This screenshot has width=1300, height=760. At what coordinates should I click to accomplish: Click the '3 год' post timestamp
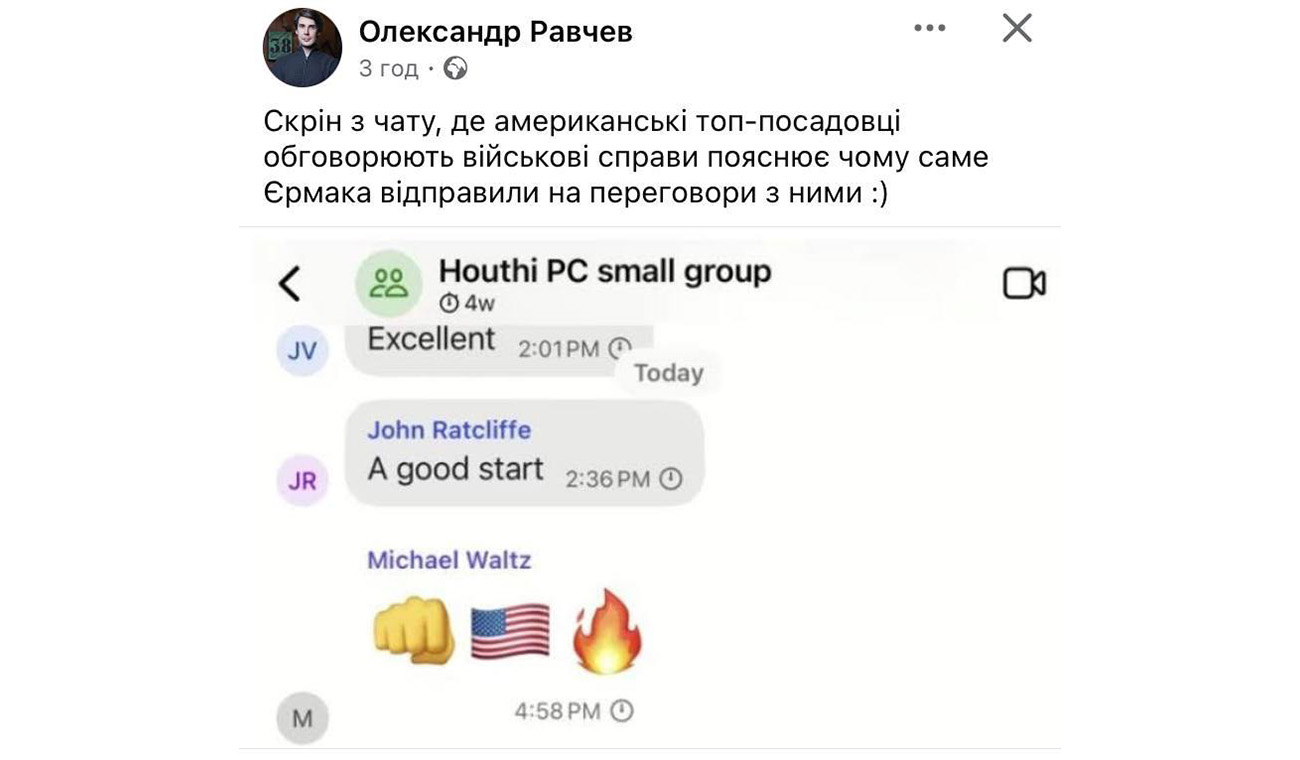[x=388, y=68]
